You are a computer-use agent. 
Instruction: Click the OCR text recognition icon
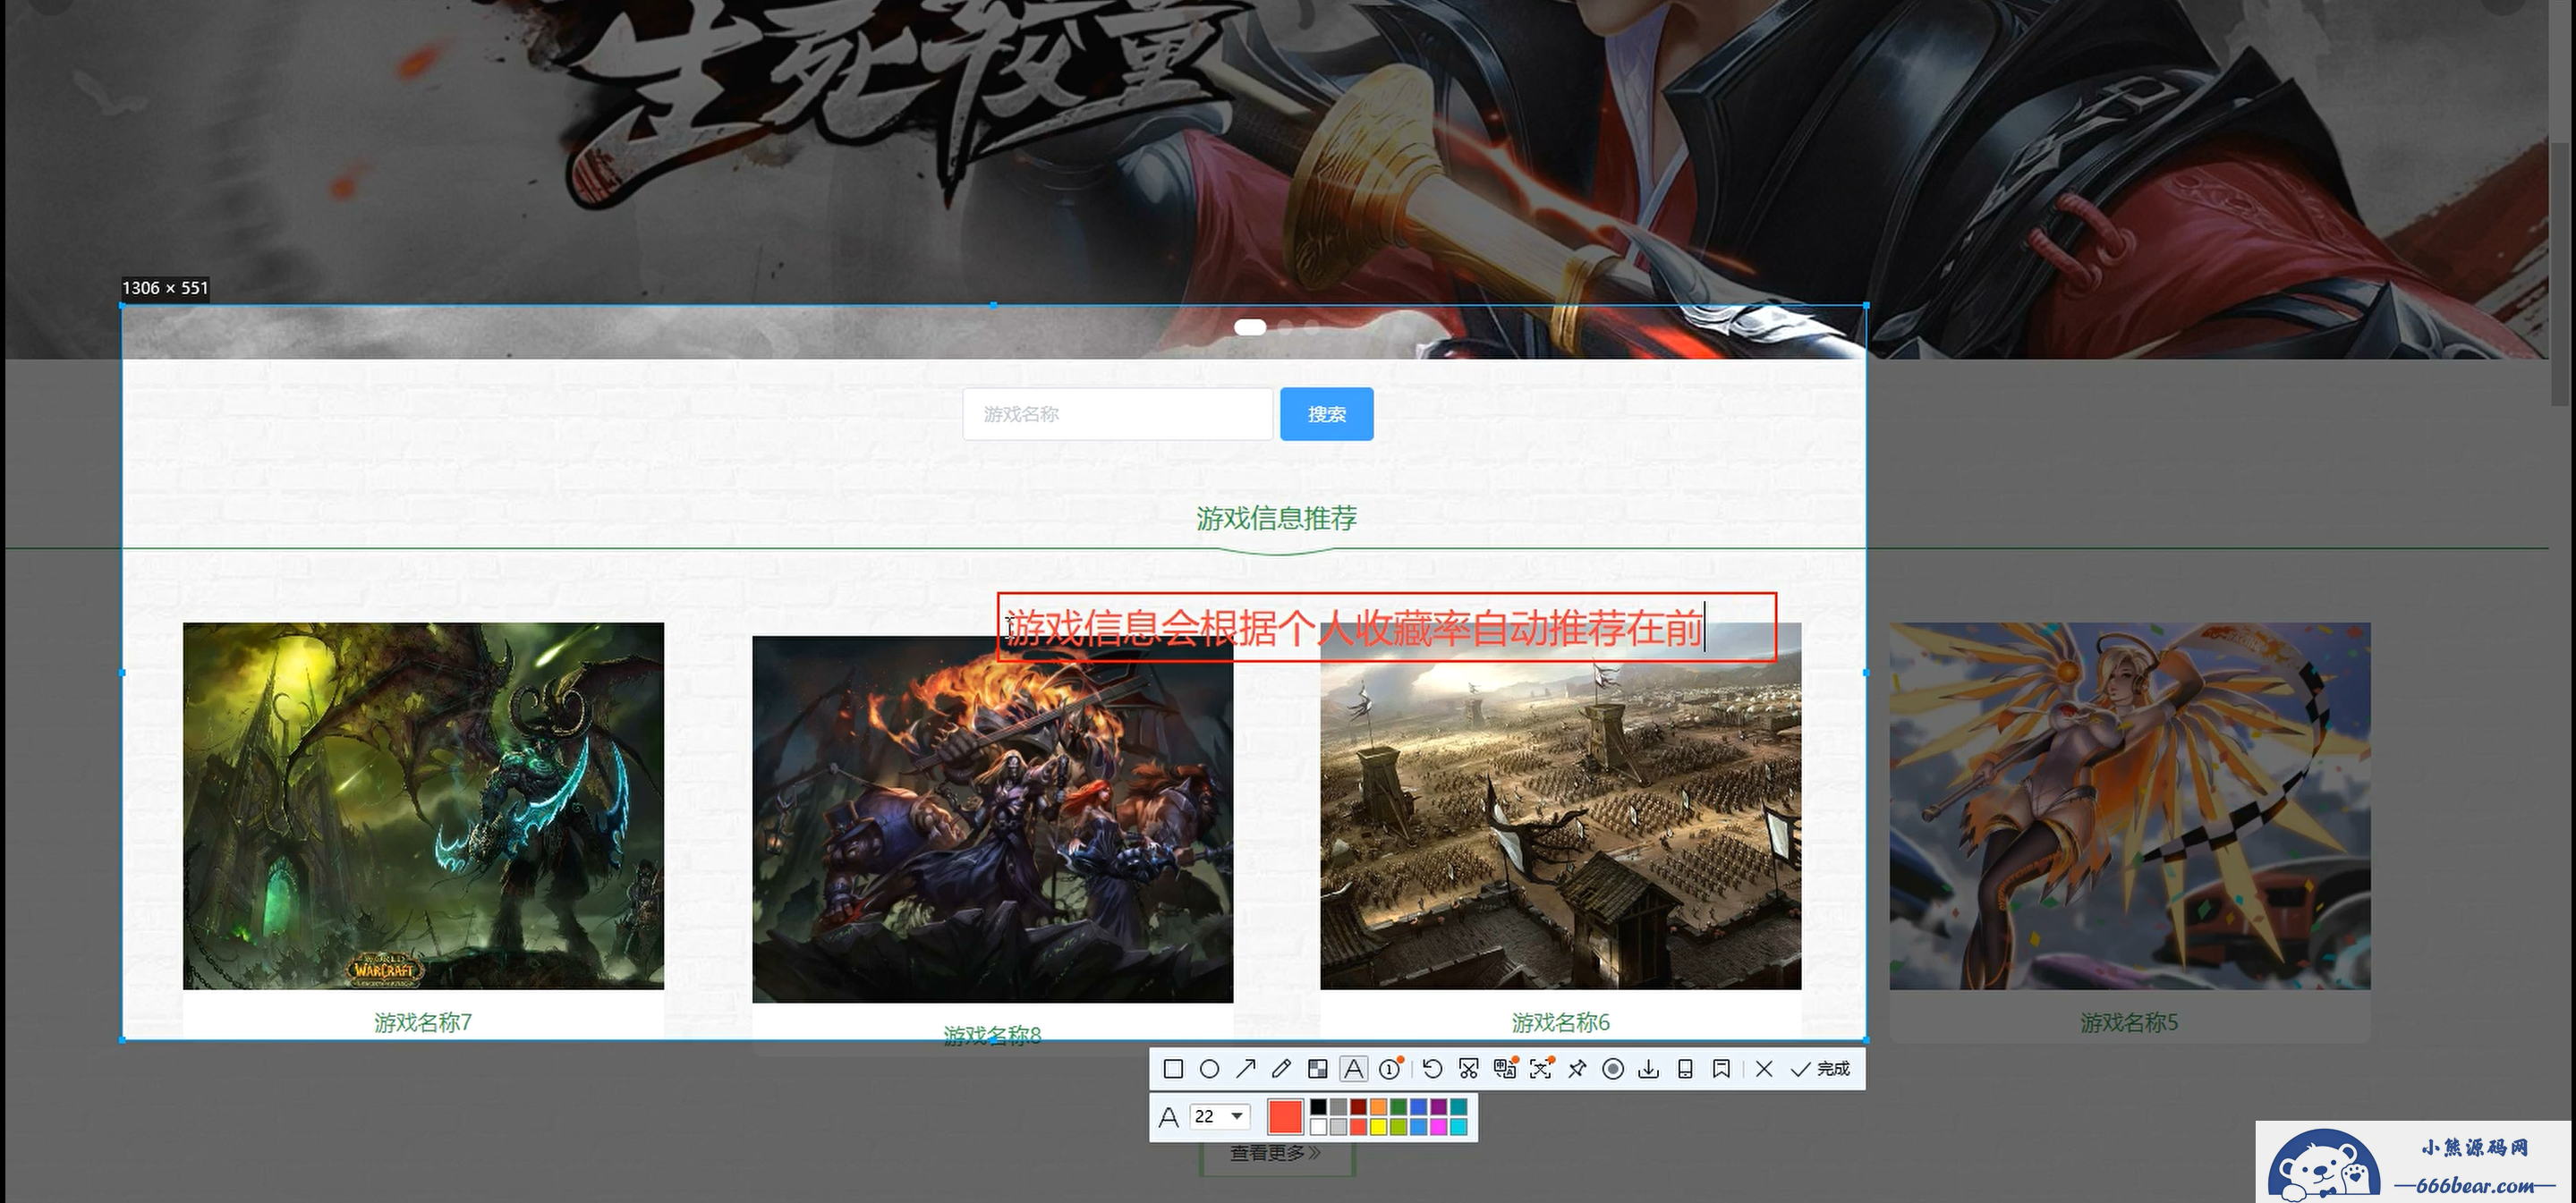coord(1541,1069)
